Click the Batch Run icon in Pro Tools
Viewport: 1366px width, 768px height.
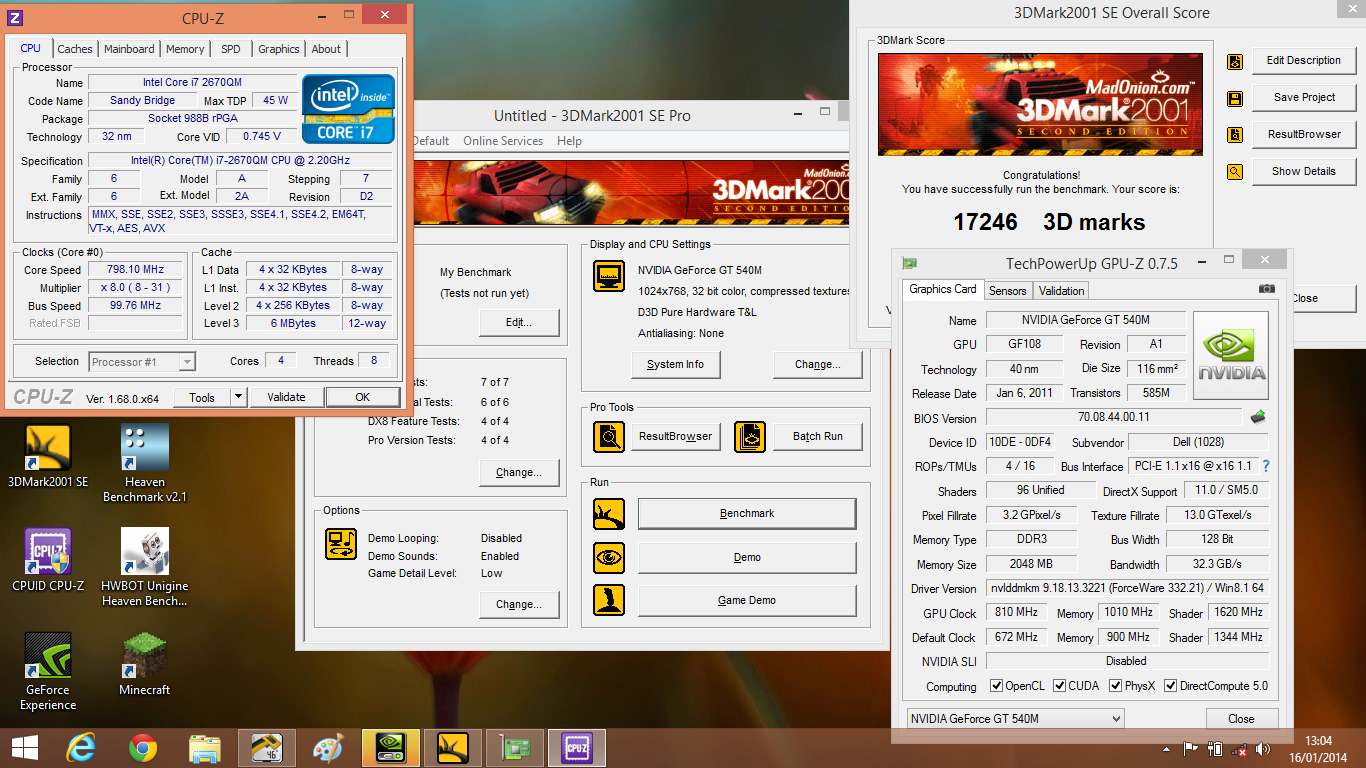pos(750,436)
